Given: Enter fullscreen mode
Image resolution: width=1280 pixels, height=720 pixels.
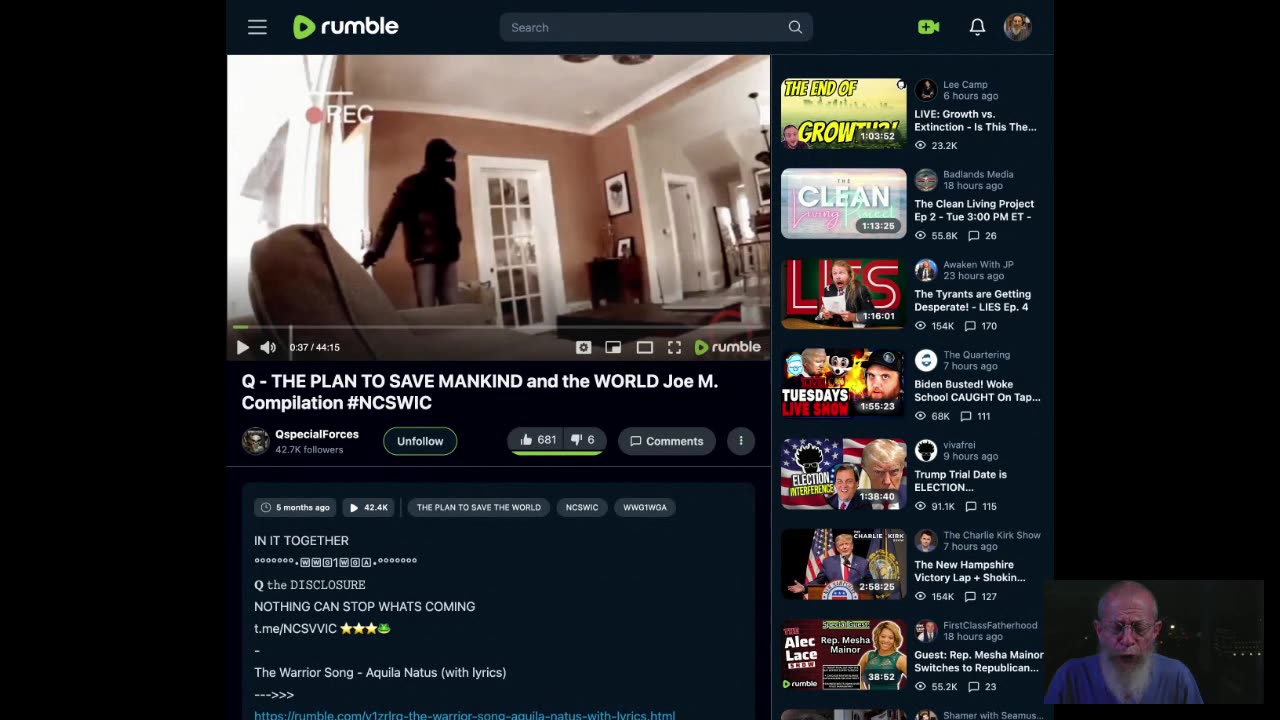Looking at the screenshot, I should (674, 347).
